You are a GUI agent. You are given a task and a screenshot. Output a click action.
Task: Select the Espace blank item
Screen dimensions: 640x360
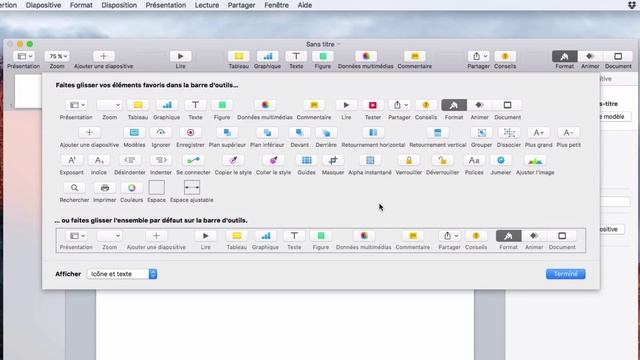click(156, 188)
